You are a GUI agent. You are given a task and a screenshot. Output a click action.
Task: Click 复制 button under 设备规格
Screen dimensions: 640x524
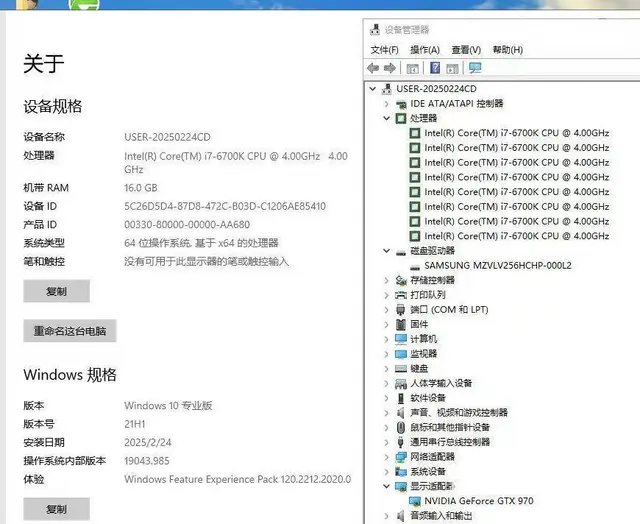click(x=56, y=291)
